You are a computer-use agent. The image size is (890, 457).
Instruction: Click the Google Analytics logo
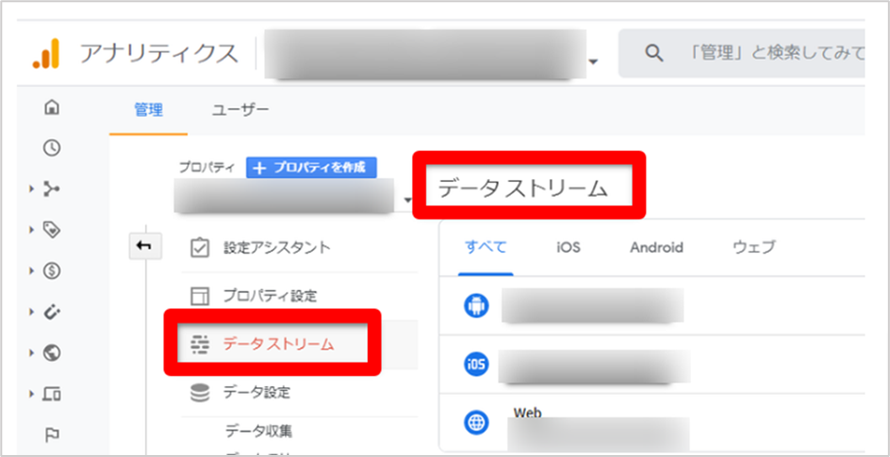(x=45, y=53)
